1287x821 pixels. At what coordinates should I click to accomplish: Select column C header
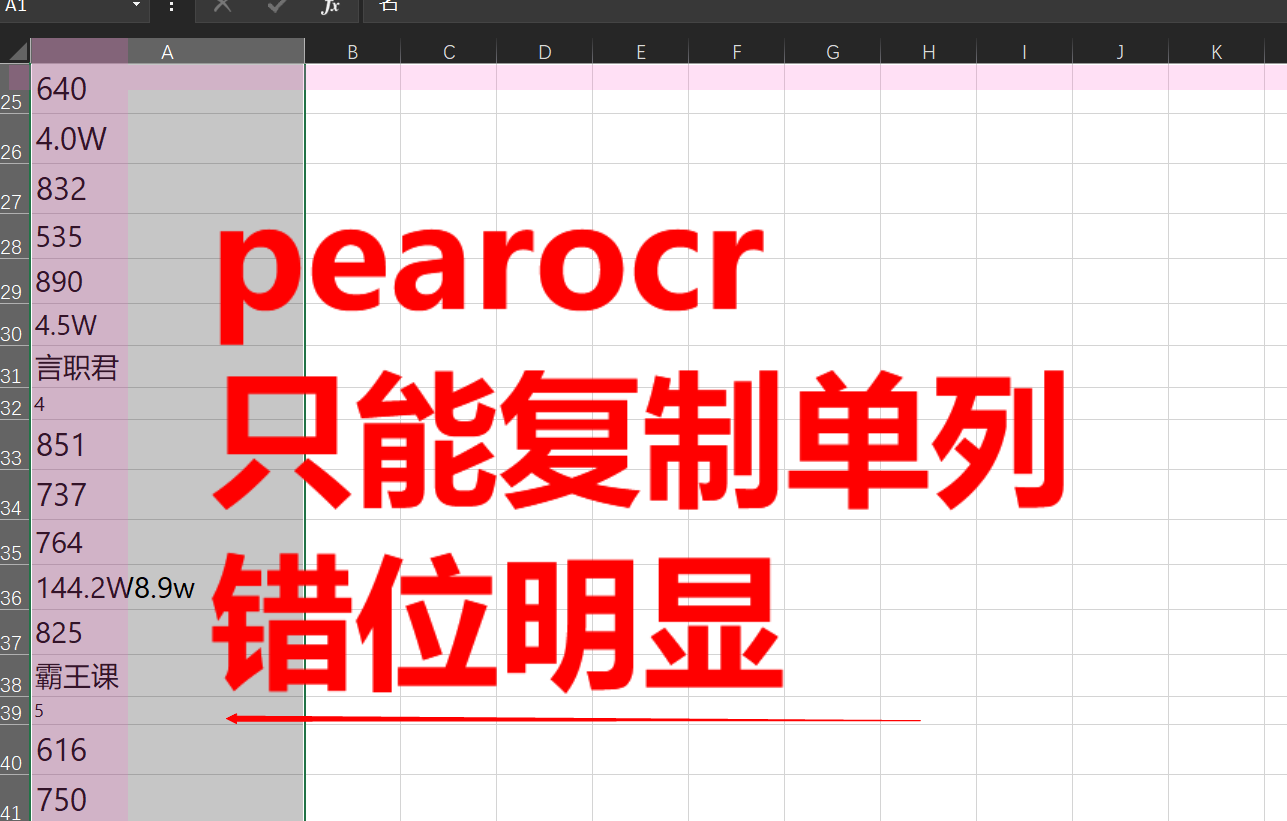[449, 52]
